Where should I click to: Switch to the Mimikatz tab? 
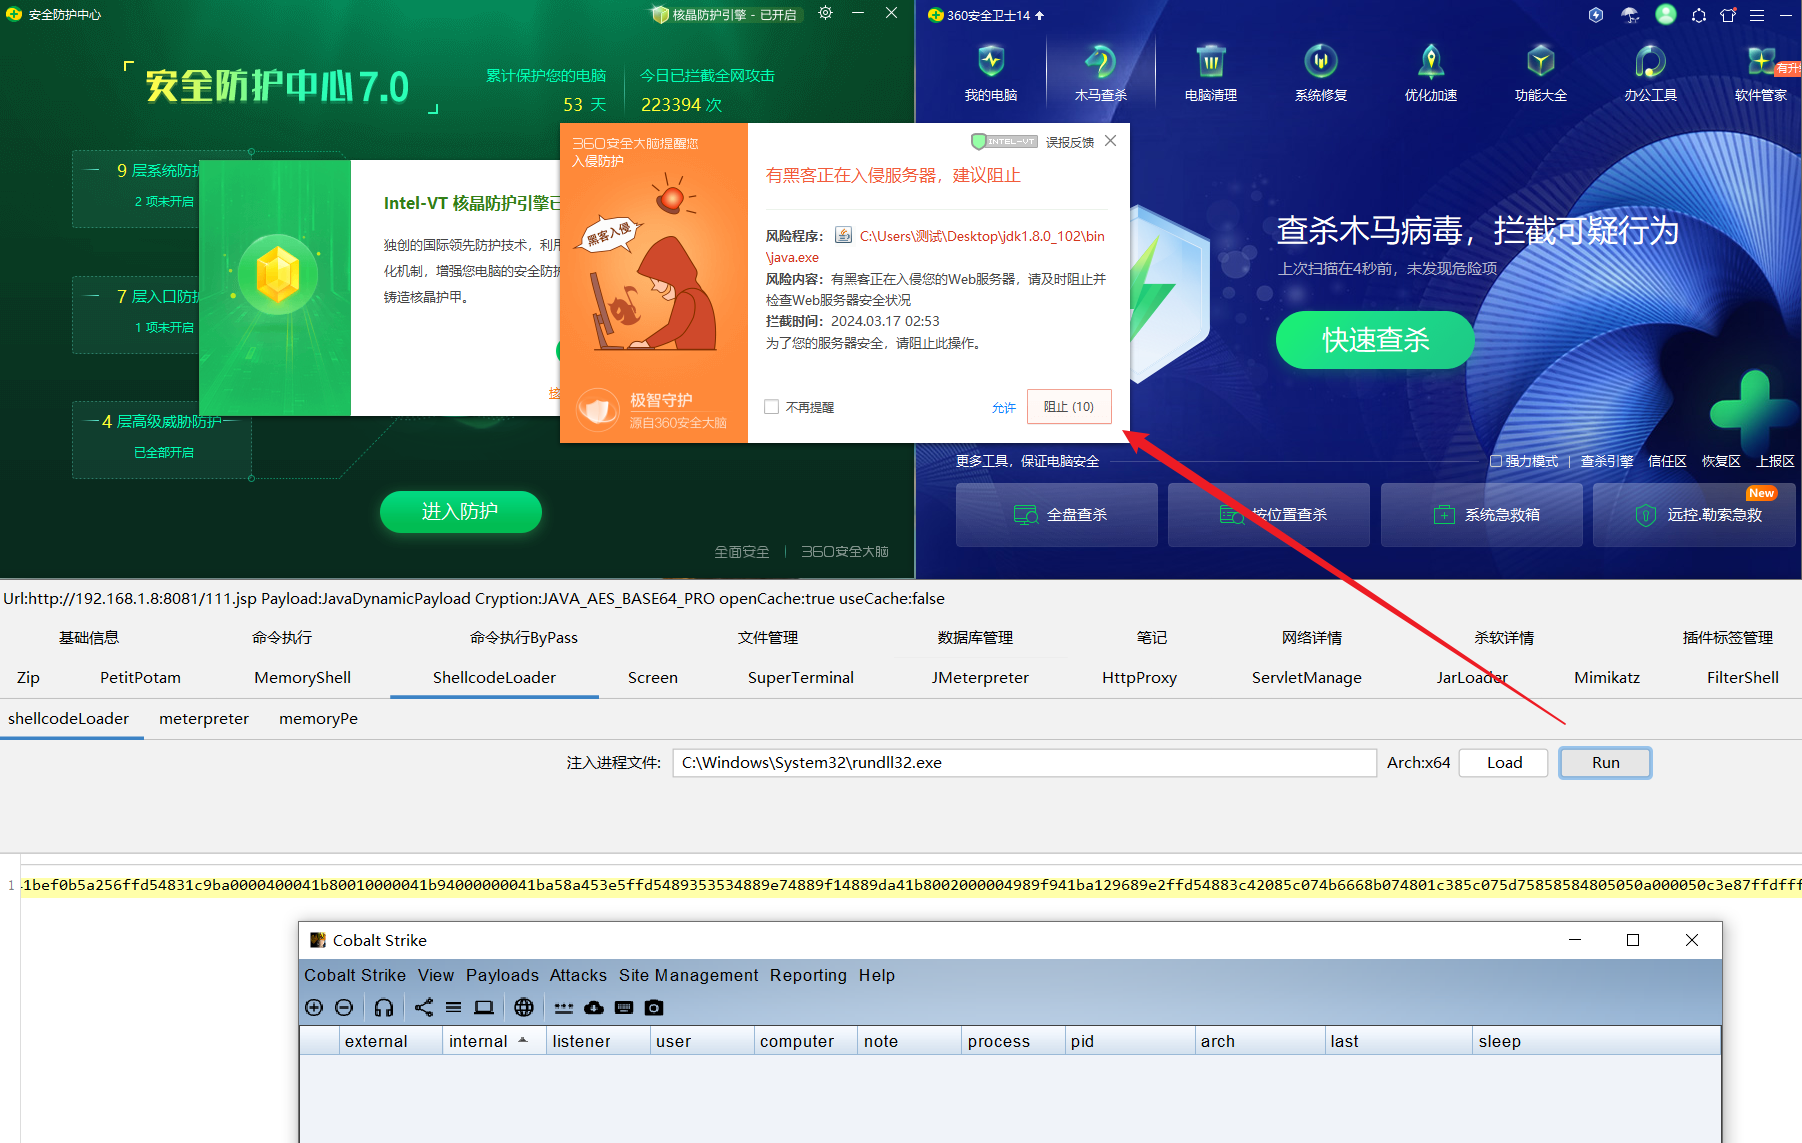point(1606,677)
